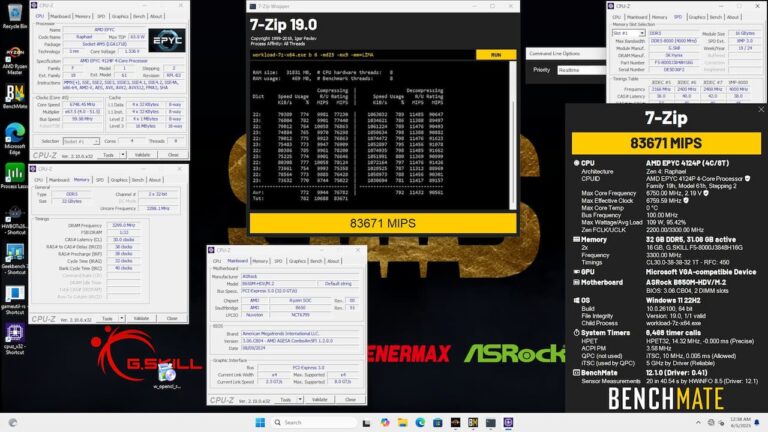Click Close in the EPYC CPU-Z window
This screenshot has height=432, width=768.
173,155
